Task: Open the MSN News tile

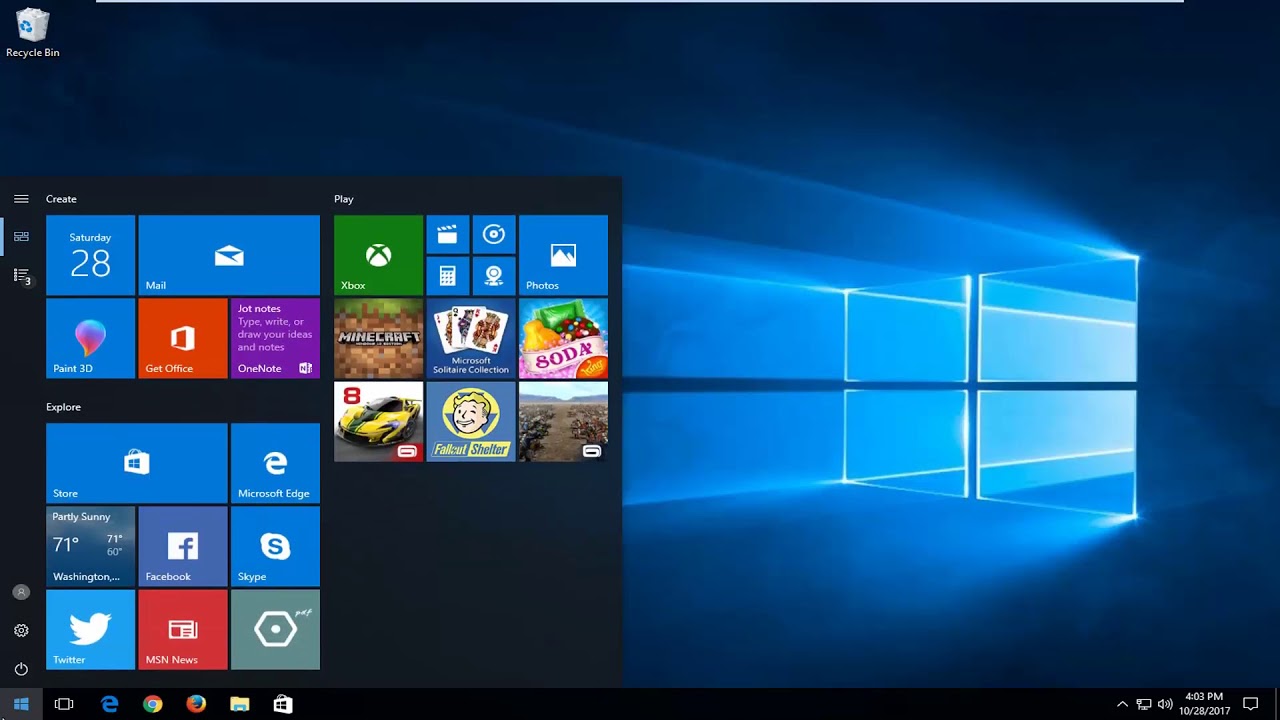Action: (x=183, y=629)
